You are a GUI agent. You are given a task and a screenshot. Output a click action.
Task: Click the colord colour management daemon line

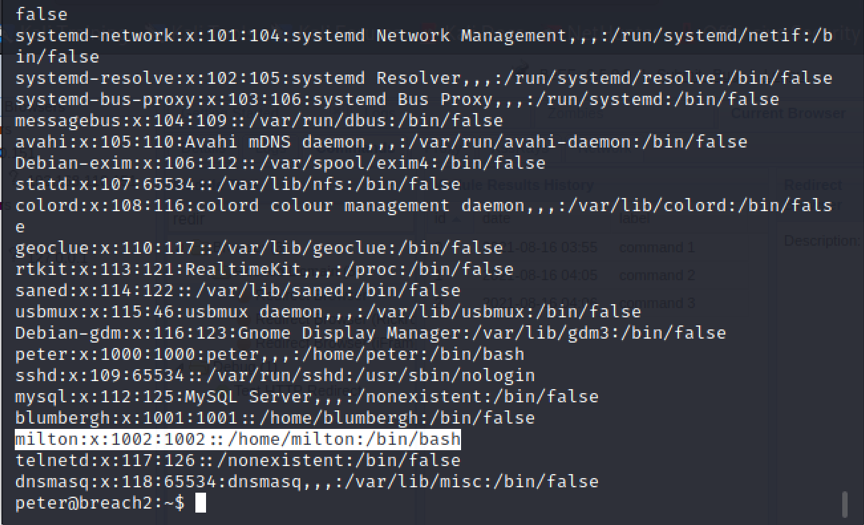tap(424, 216)
